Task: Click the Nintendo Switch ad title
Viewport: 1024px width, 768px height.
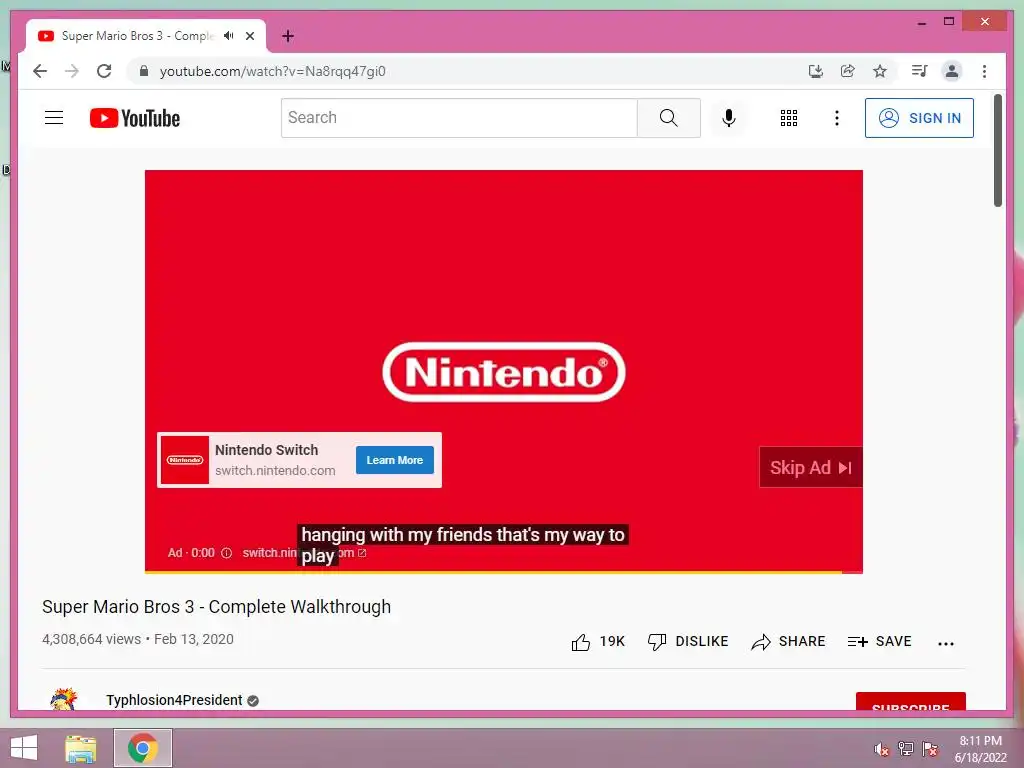Action: tap(266, 450)
